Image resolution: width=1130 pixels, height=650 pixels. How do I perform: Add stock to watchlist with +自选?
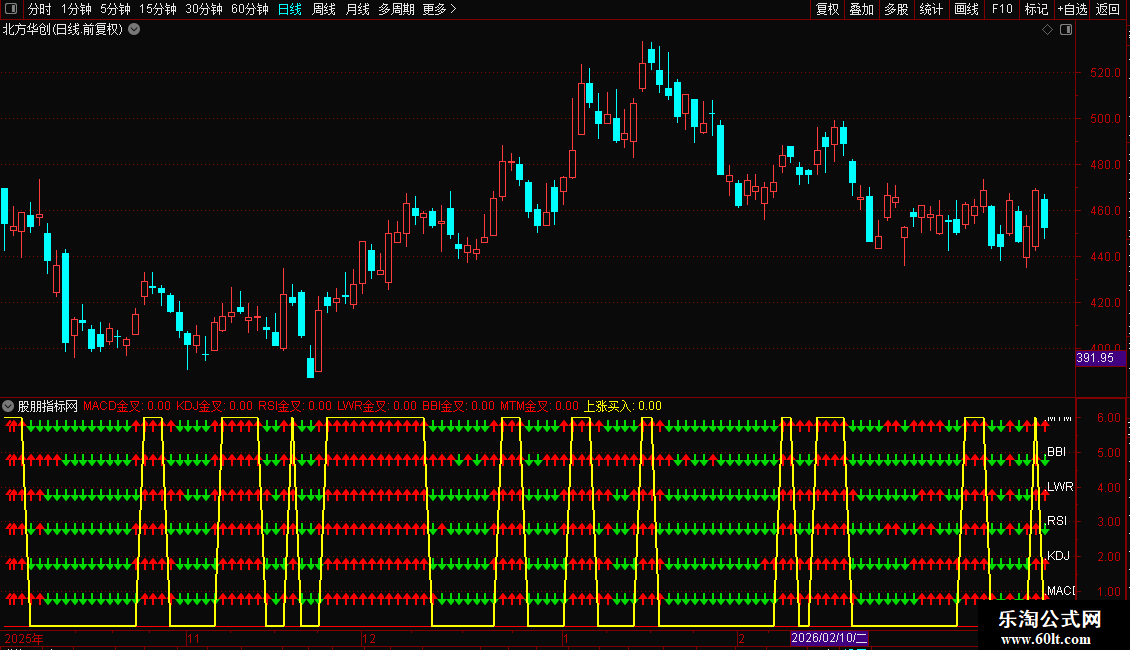click(1072, 9)
